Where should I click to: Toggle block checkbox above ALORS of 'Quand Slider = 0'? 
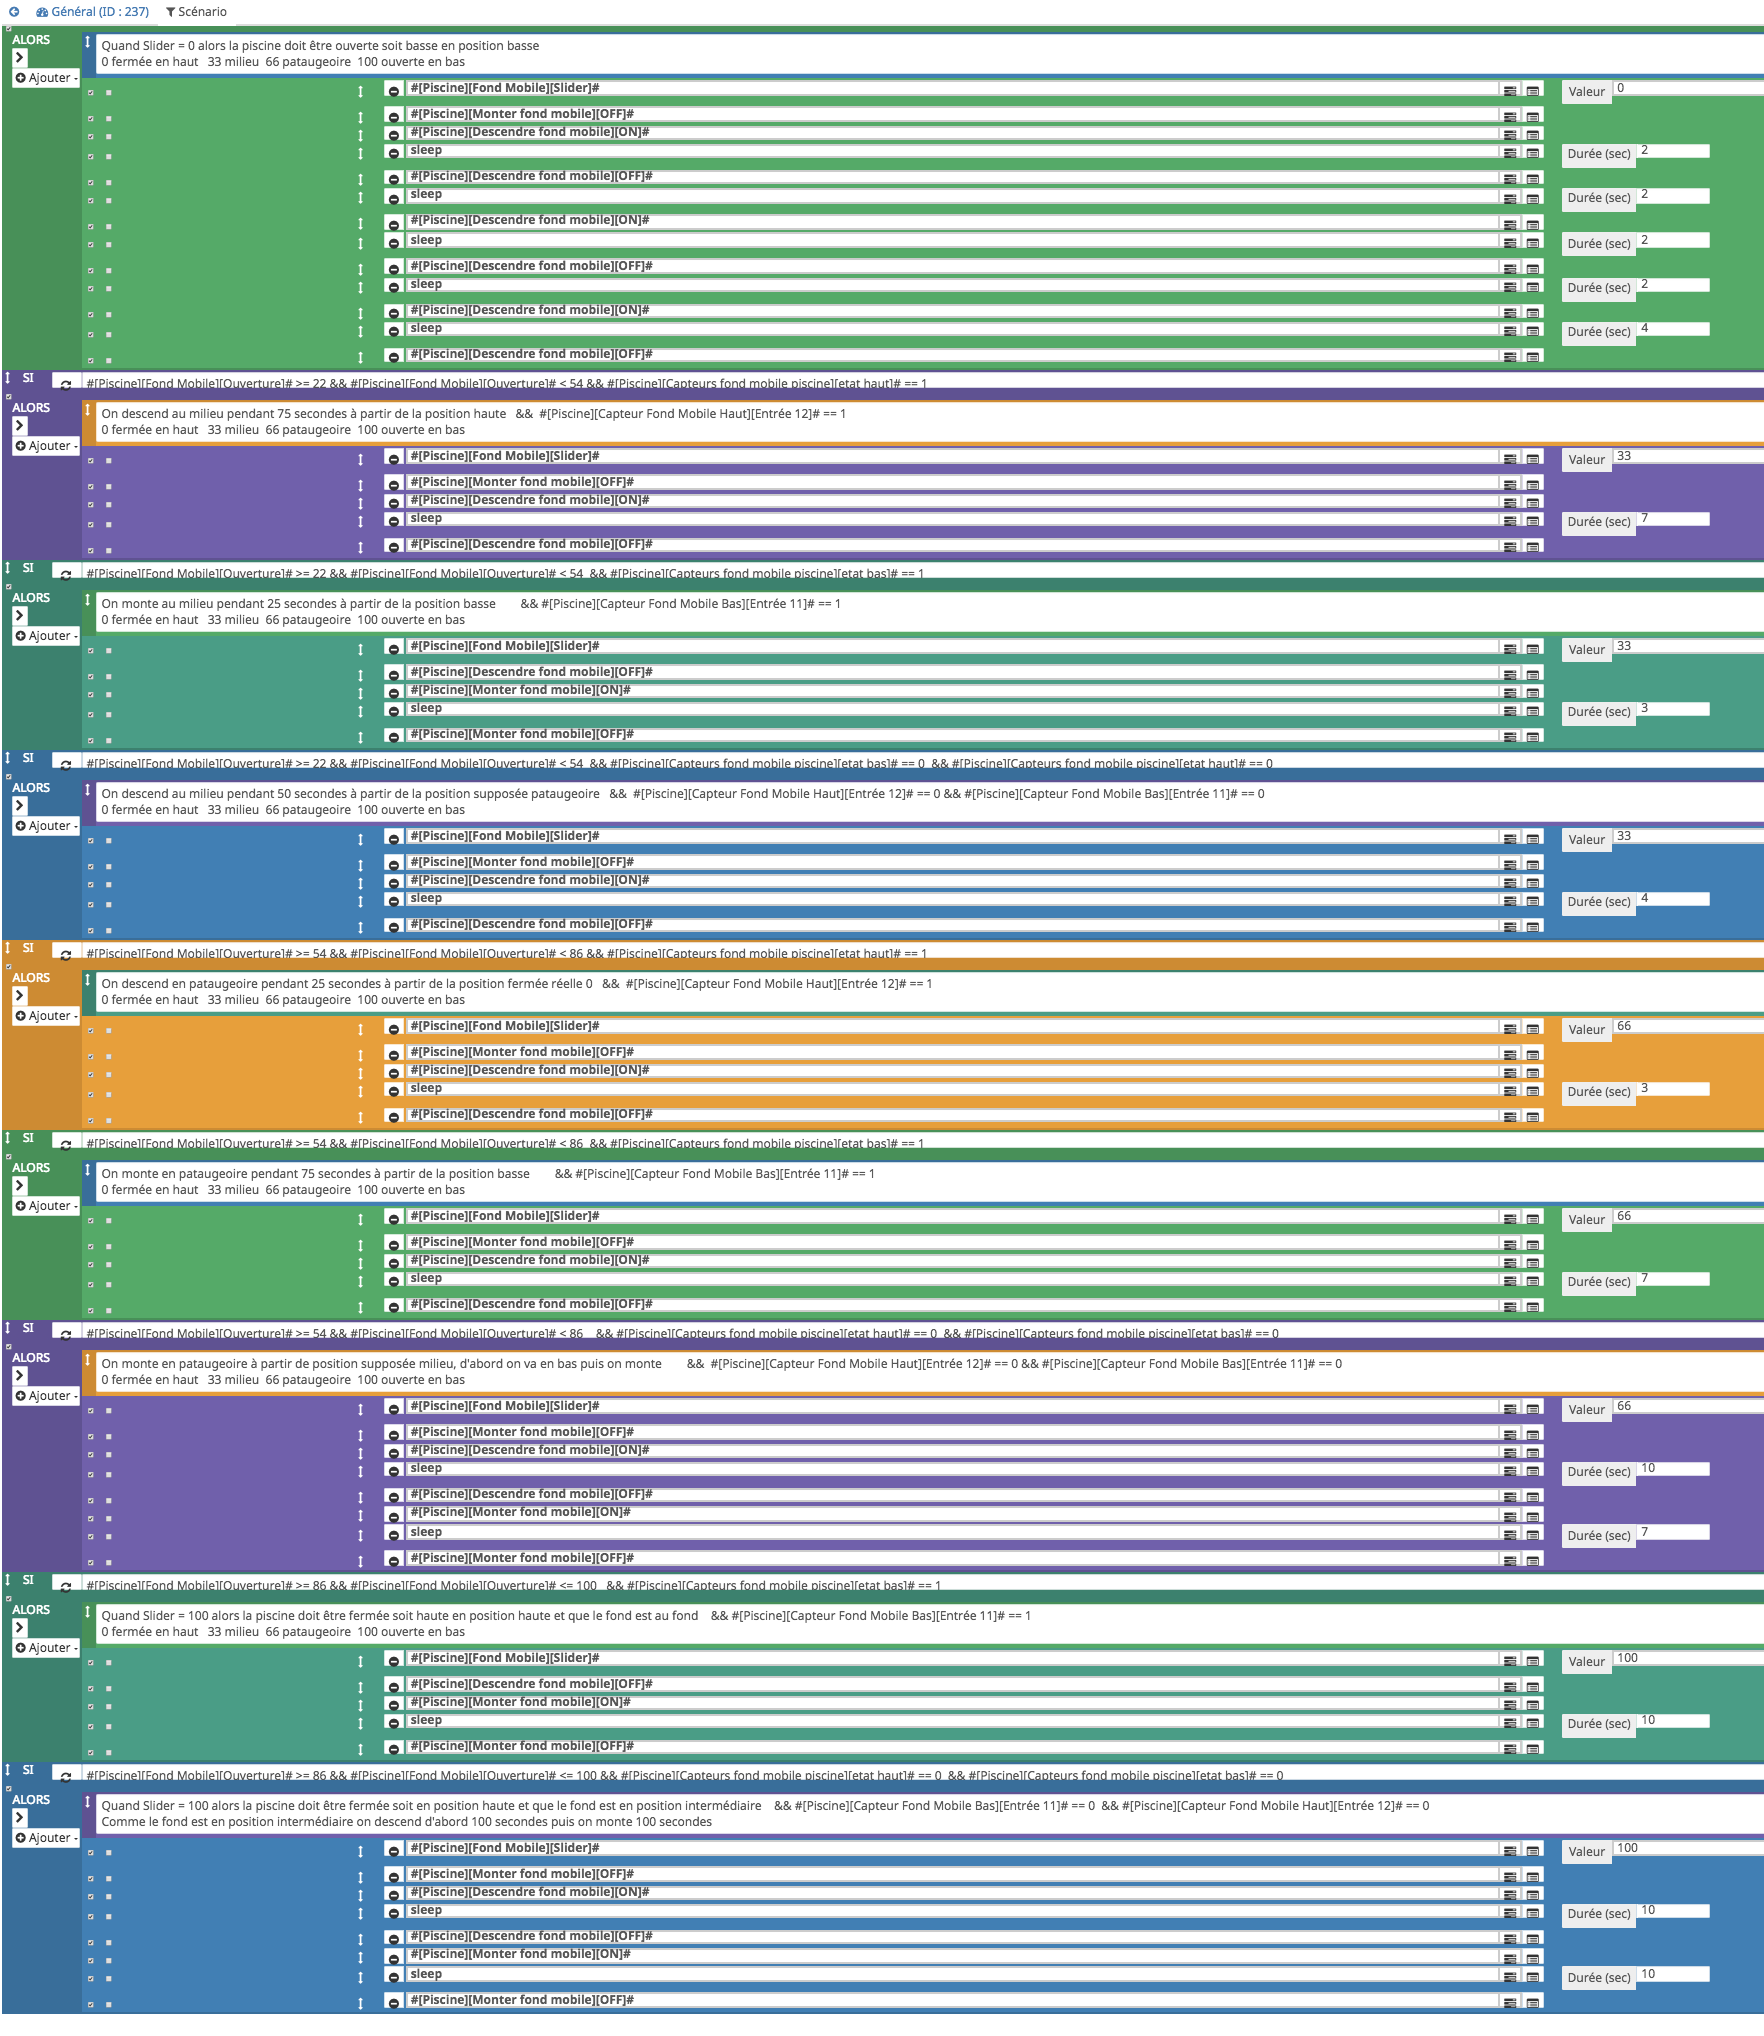[x=8, y=28]
